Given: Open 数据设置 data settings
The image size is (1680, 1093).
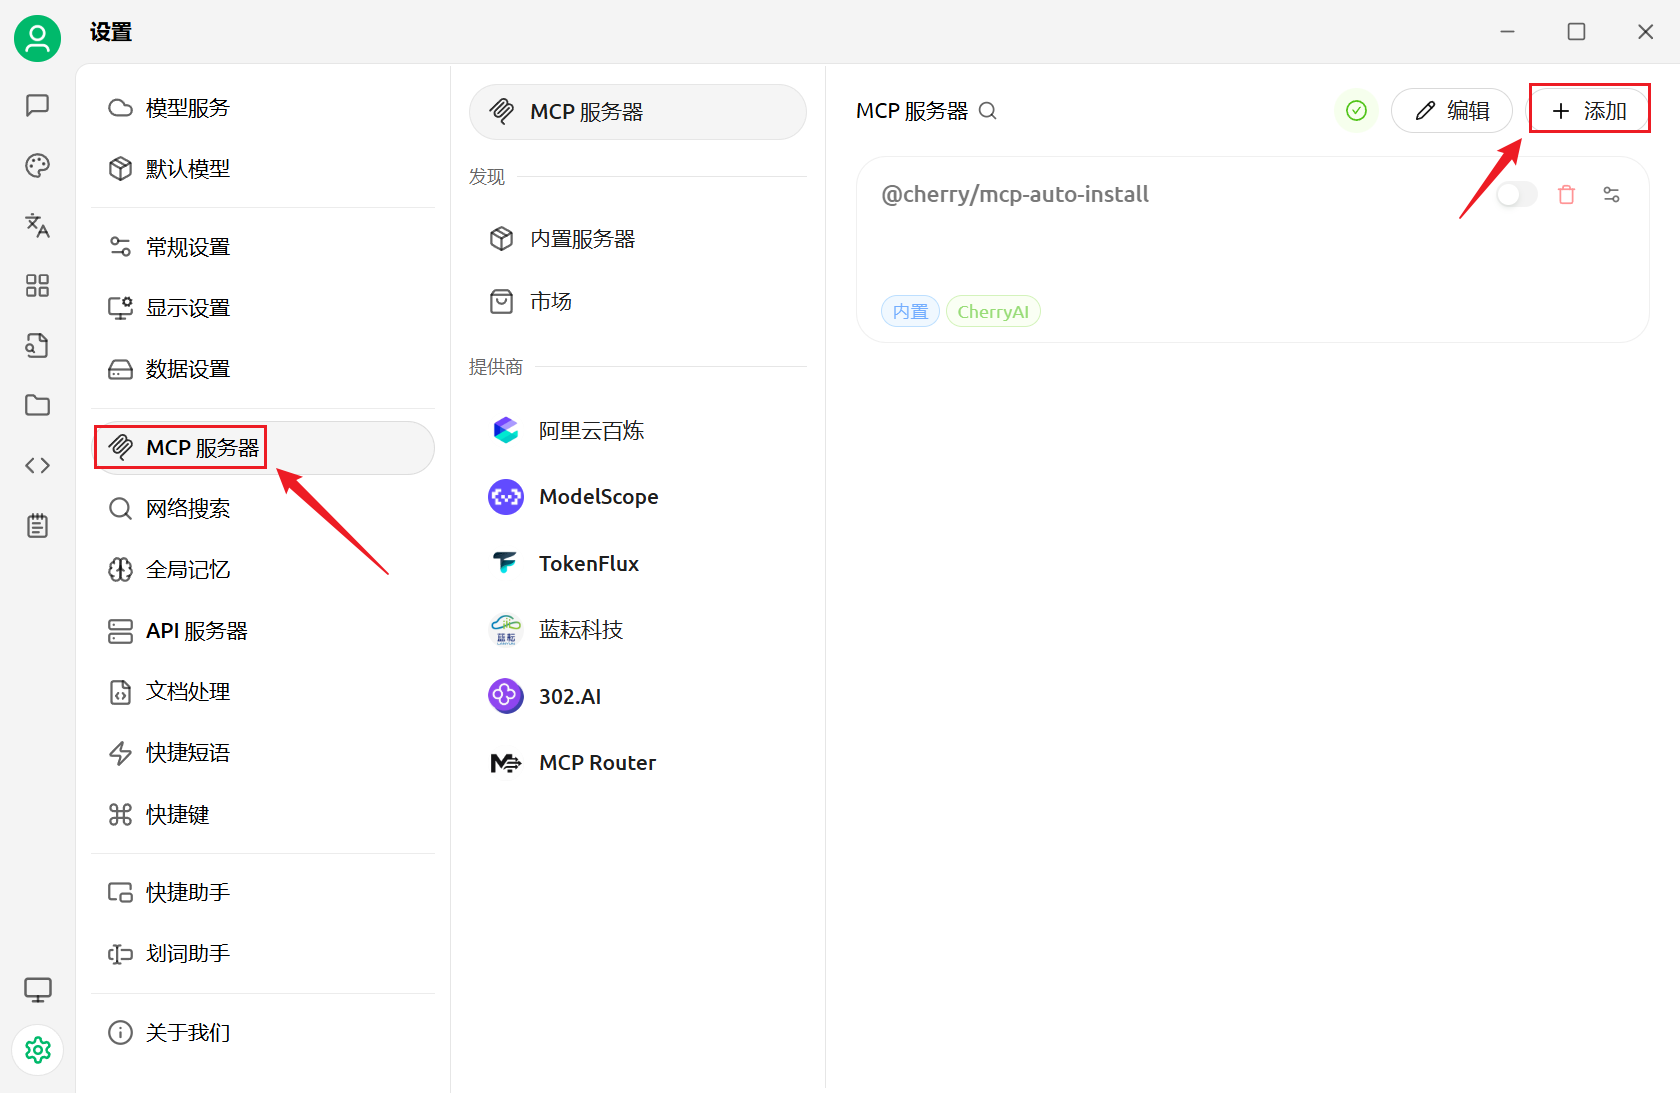Looking at the screenshot, I should click(263, 369).
